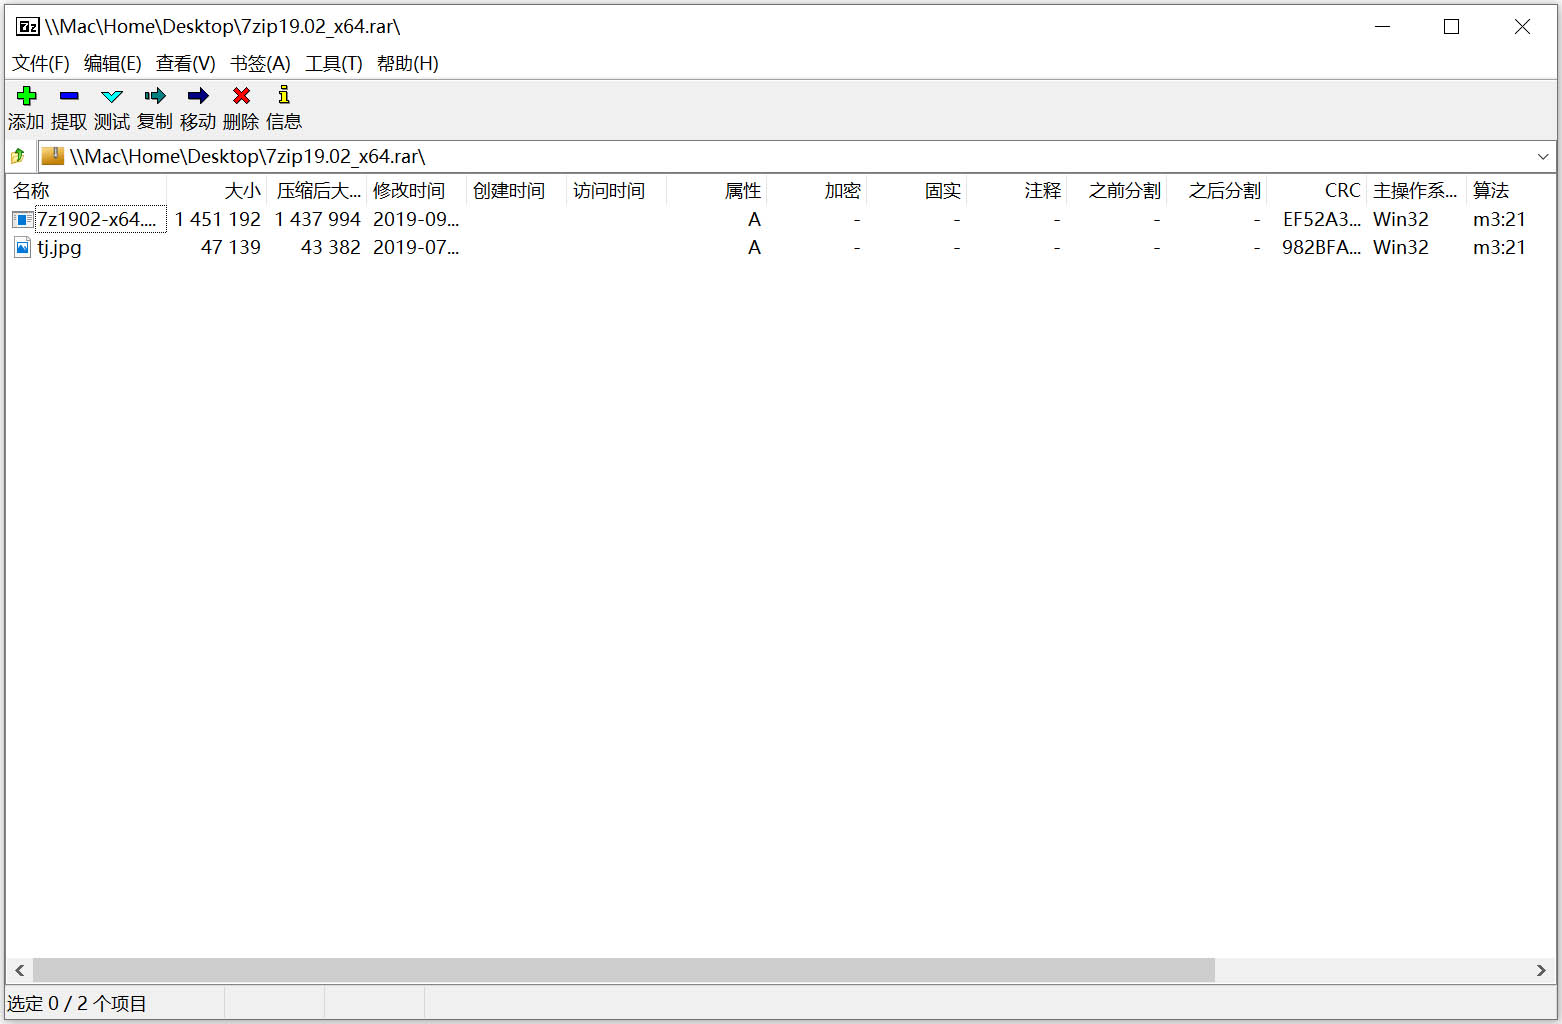This screenshot has height=1024, width=1562.
Task: Click the address path input field
Action: (x=796, y=156)
